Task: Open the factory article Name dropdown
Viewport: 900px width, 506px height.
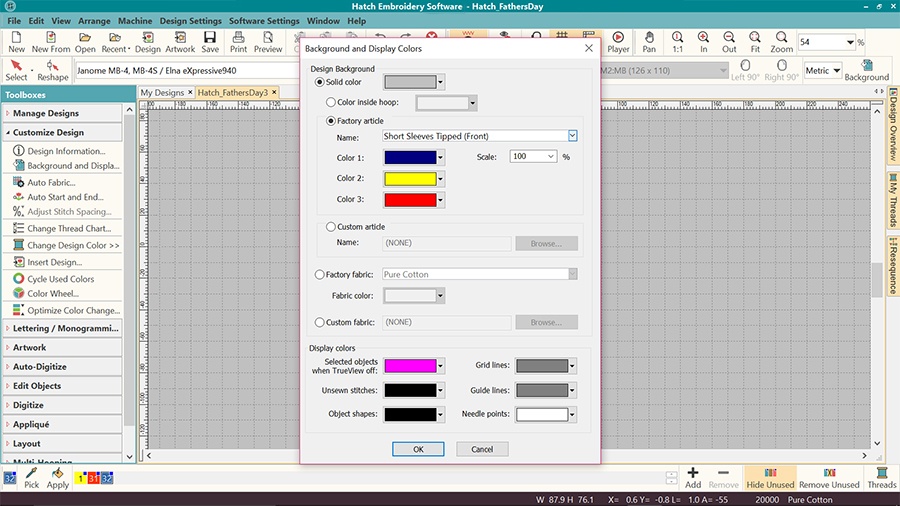Action: coord(573,136)
